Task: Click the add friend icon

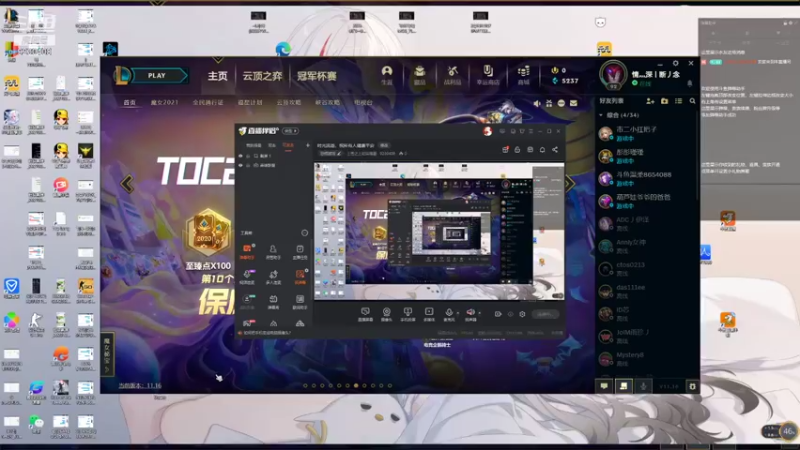Action: tap(650, 101)
